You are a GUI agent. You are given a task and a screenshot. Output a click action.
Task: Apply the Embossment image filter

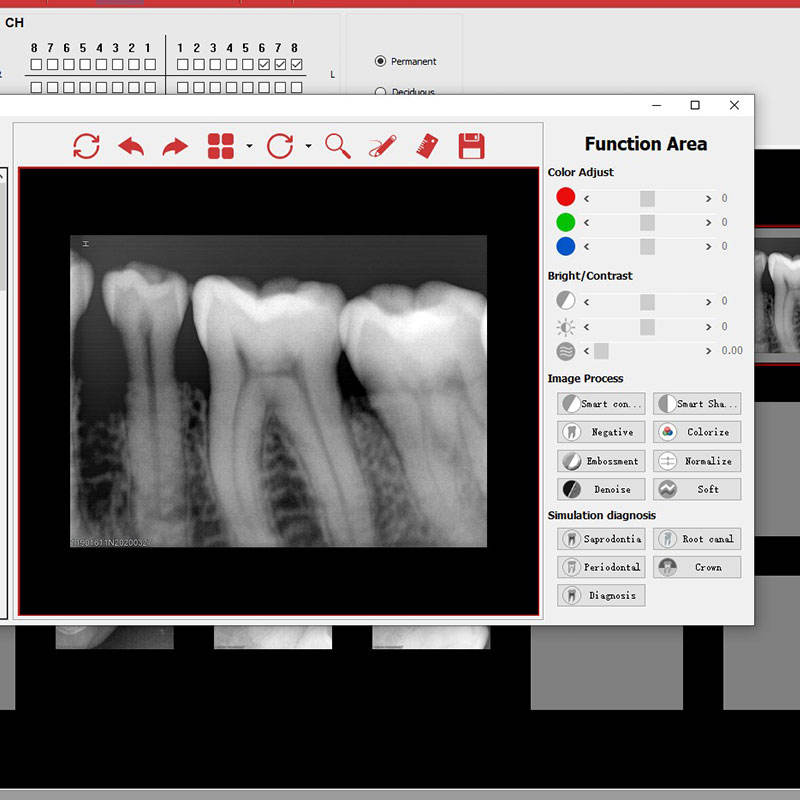(601, 461)
